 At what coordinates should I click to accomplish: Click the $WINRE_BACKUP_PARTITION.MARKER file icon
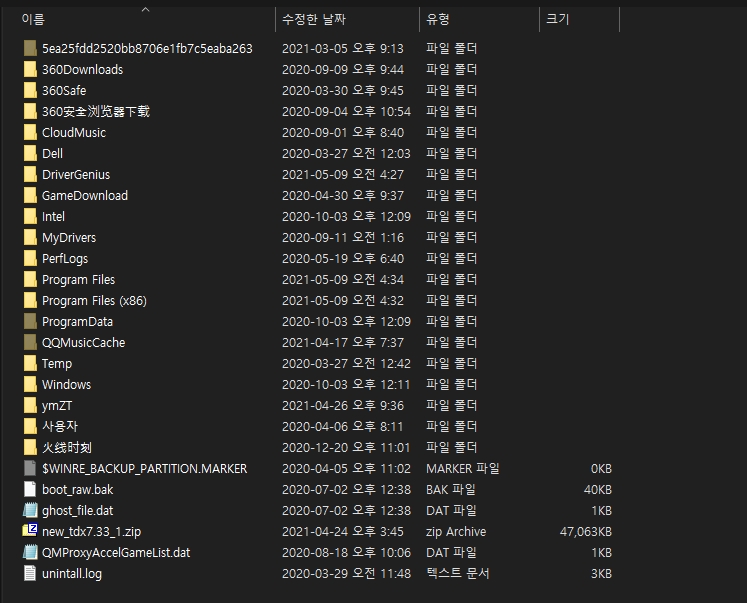click(x=30, y=468)
